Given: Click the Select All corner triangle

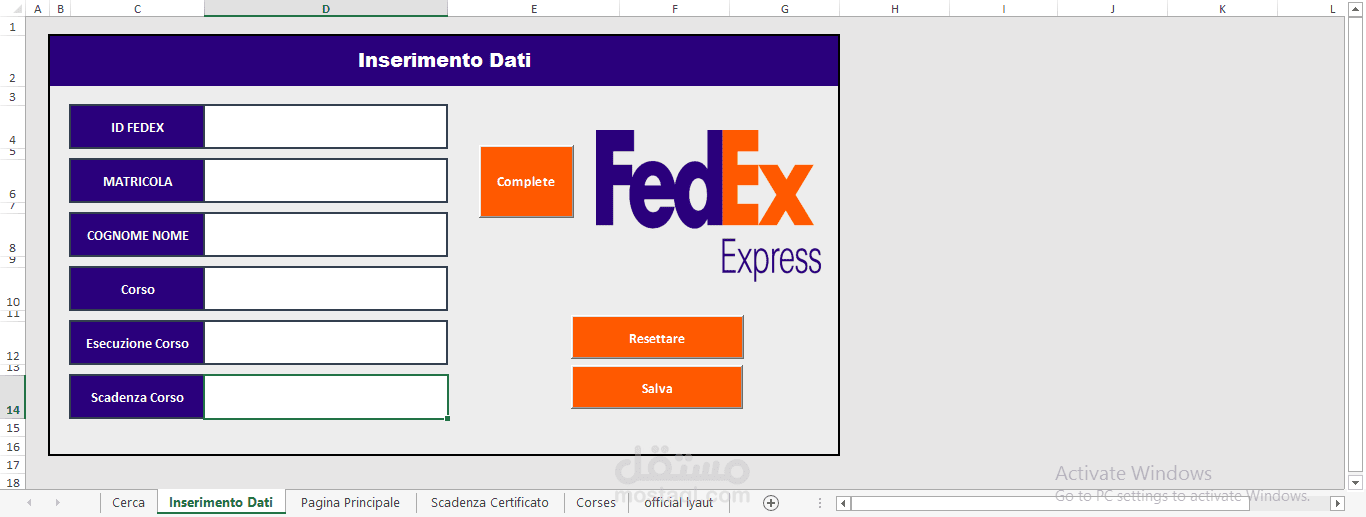Looking at the screenshot, I should tap(12, 8).
